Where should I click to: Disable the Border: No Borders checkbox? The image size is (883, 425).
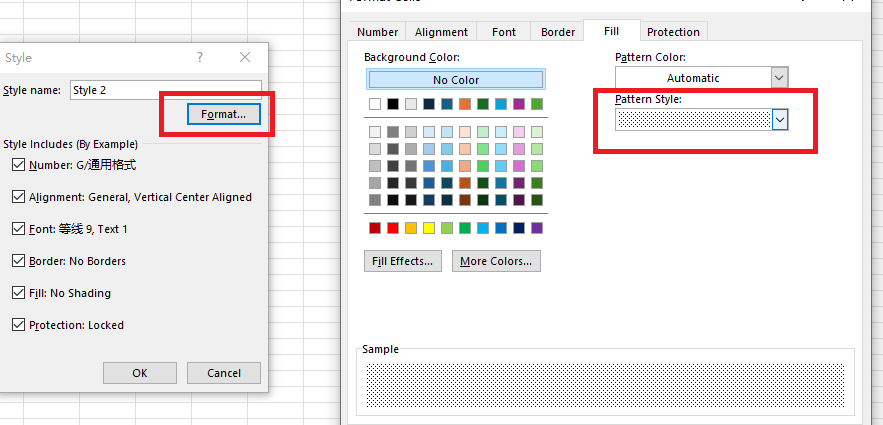pyautogui.click(x=19, y=261)
